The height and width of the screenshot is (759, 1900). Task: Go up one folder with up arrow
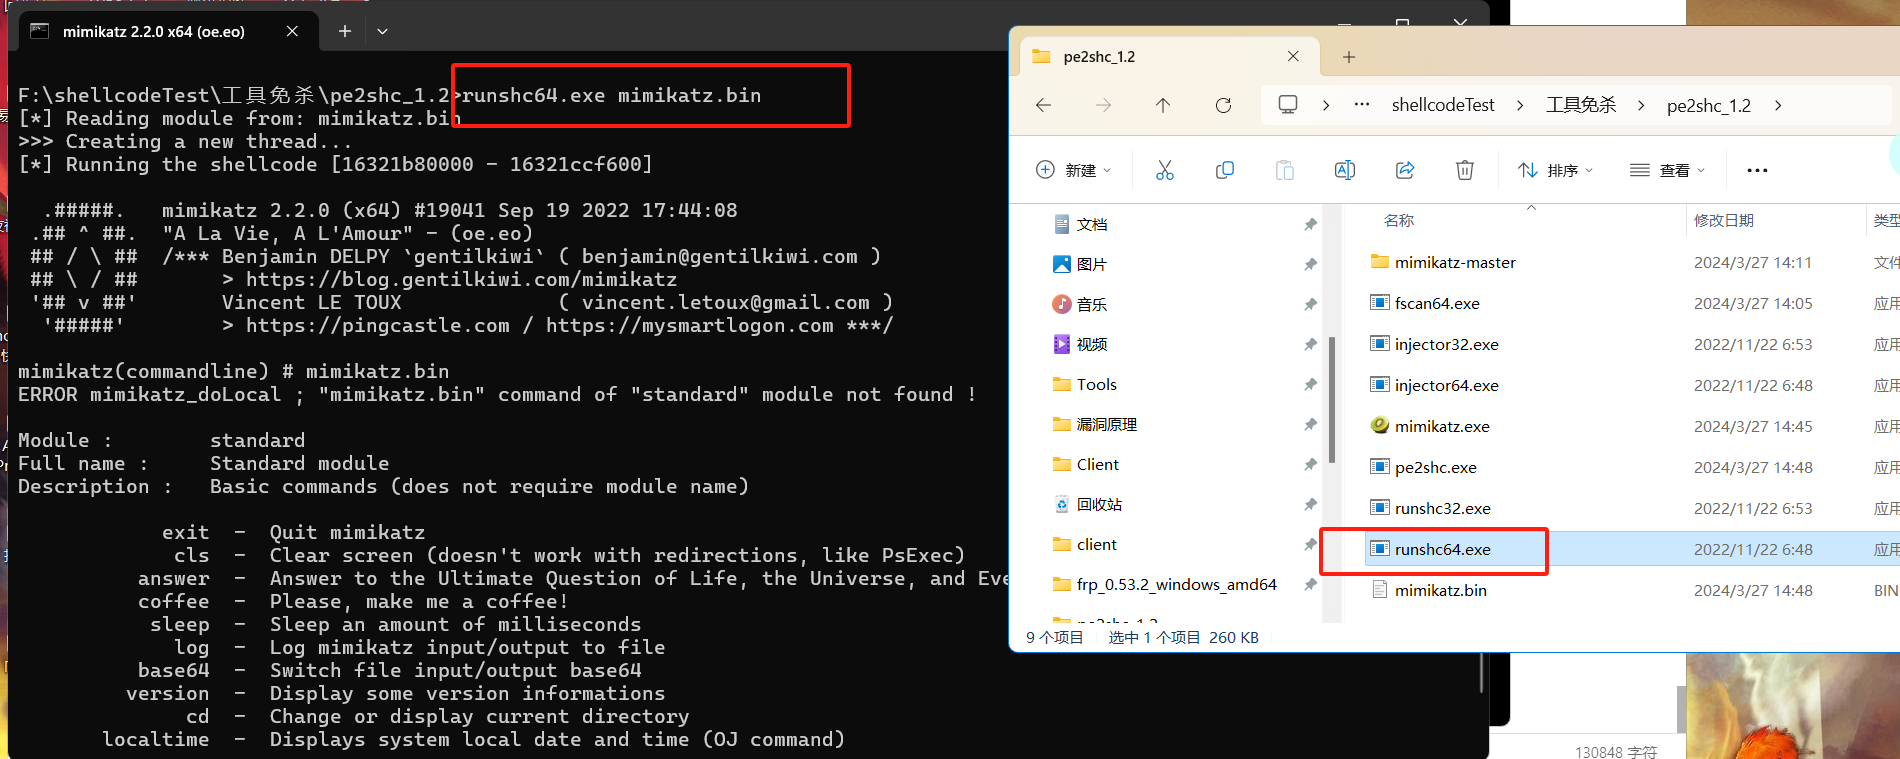pos(1163,105)
